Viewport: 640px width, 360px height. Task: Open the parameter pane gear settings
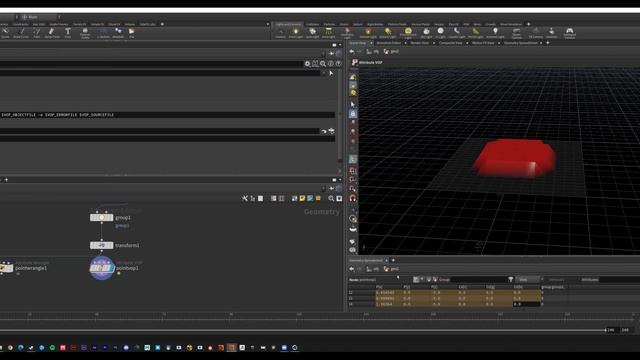[x=307, y=64]
